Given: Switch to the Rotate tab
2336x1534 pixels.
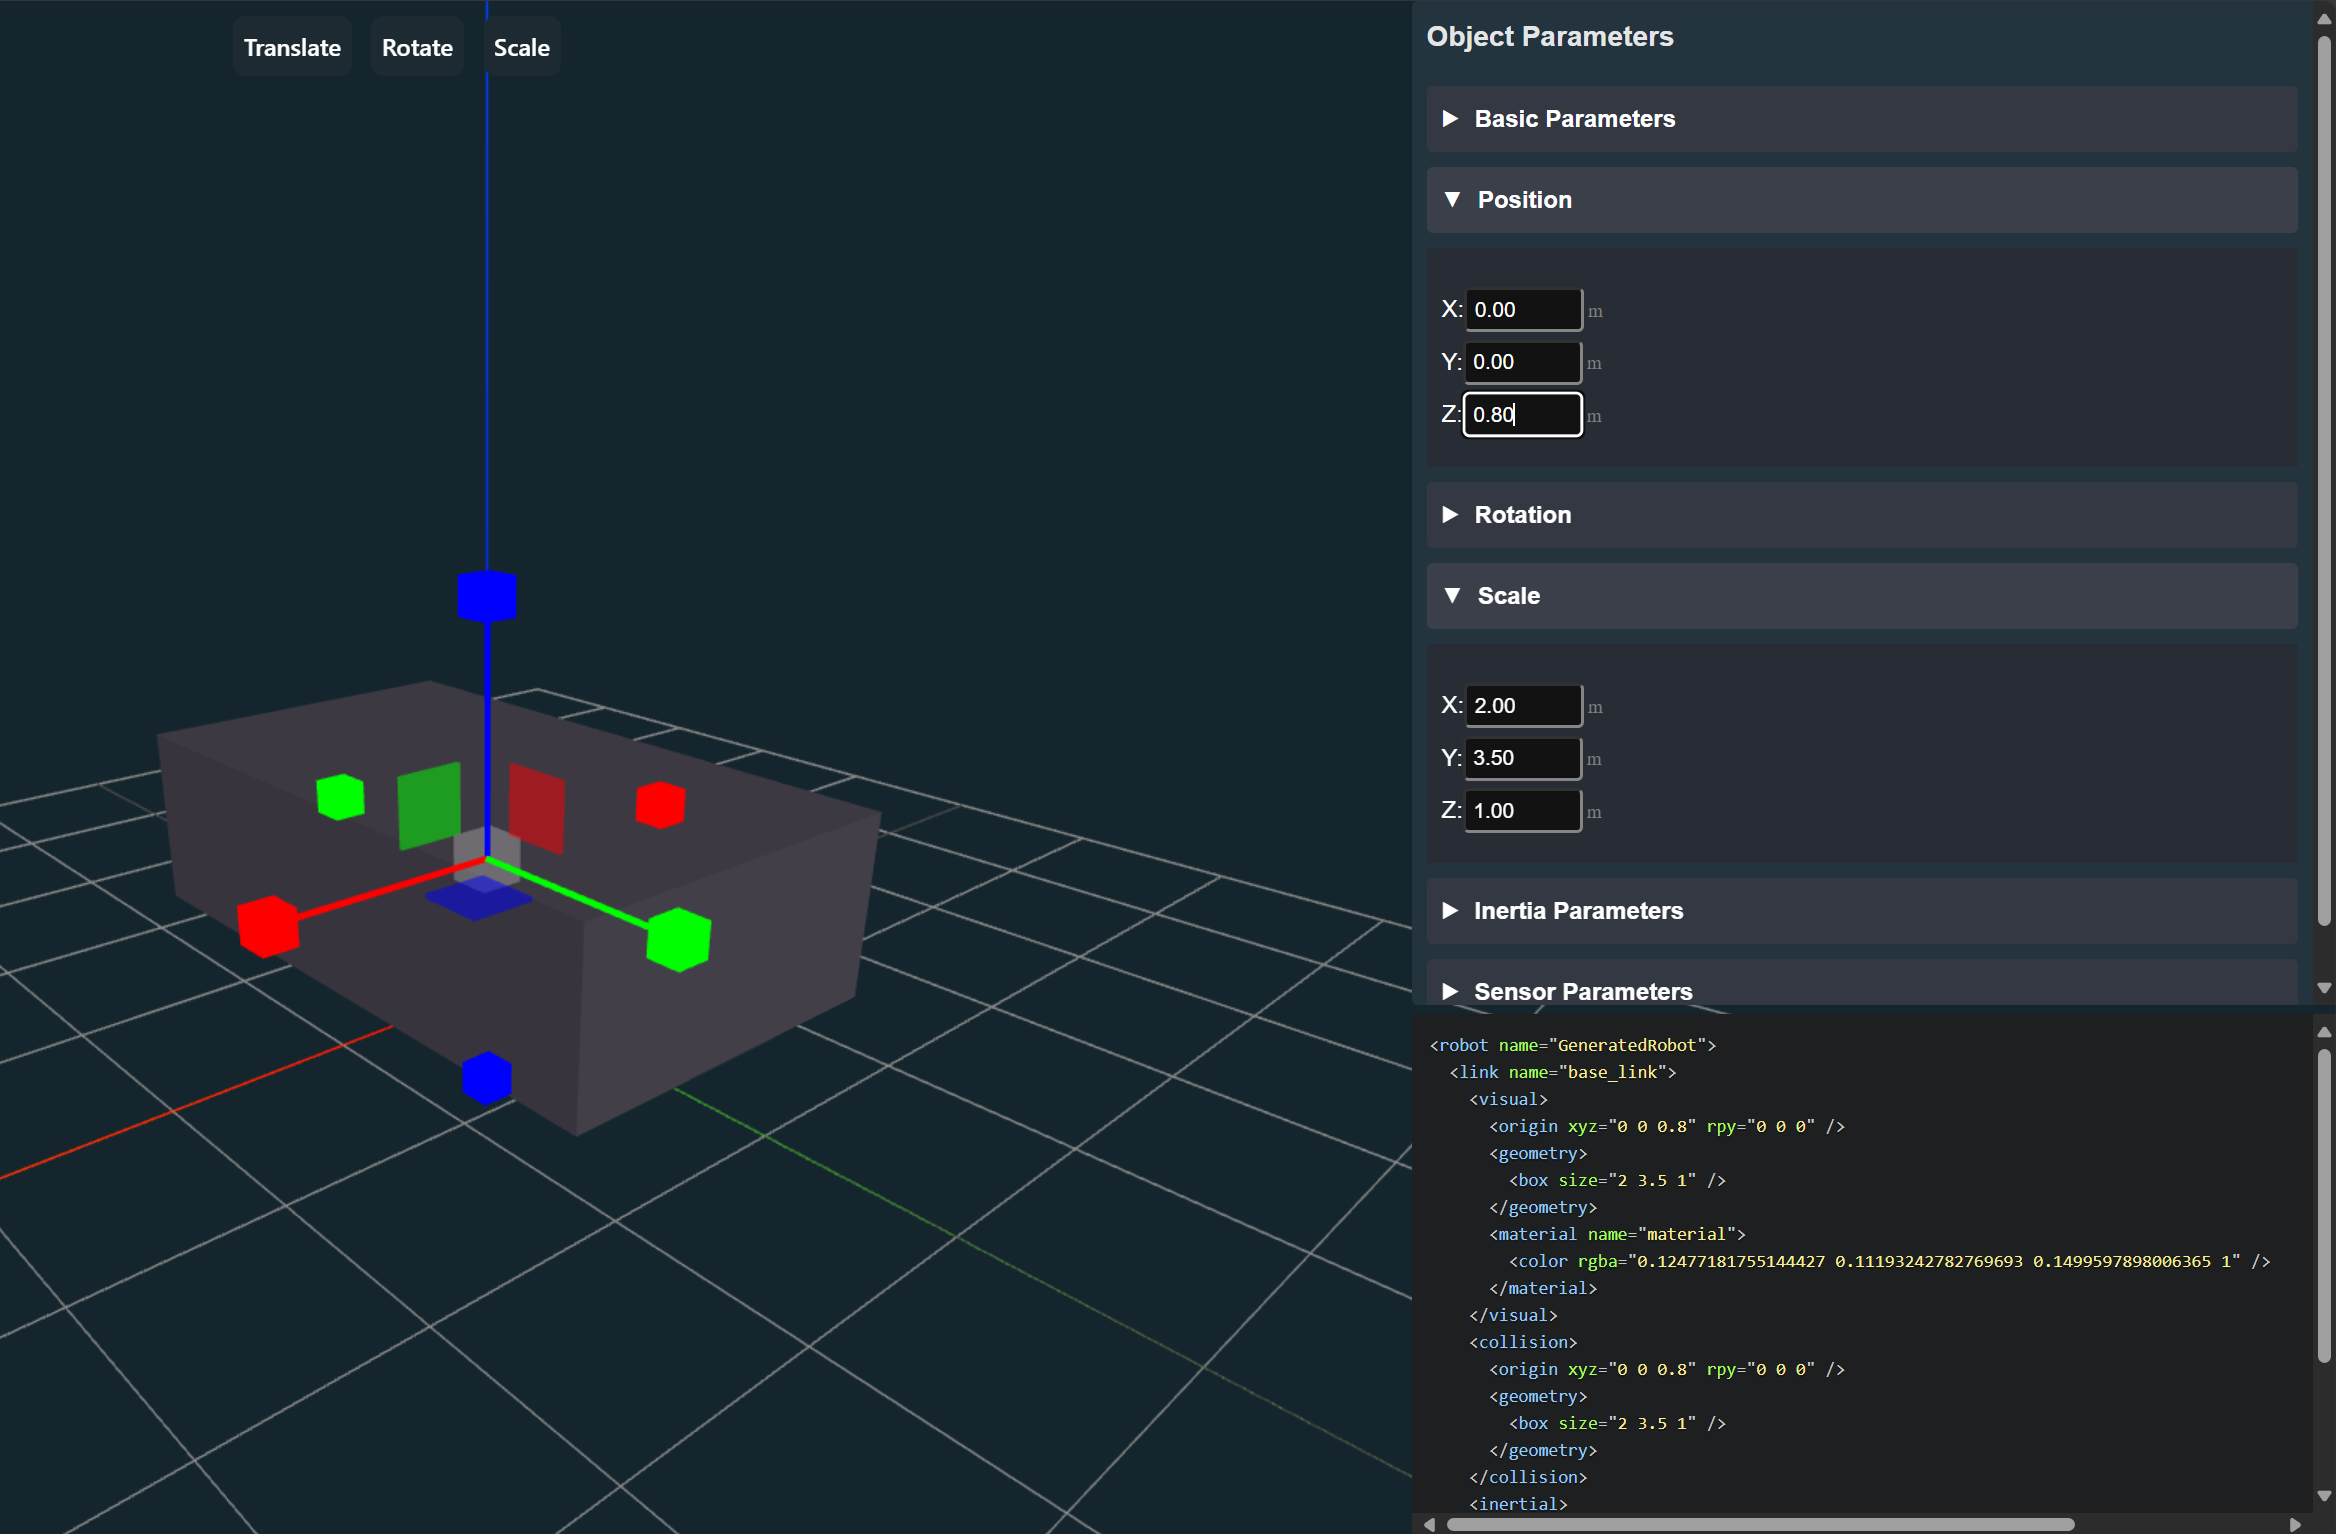Looking at the screenshot, I should 418,46.
